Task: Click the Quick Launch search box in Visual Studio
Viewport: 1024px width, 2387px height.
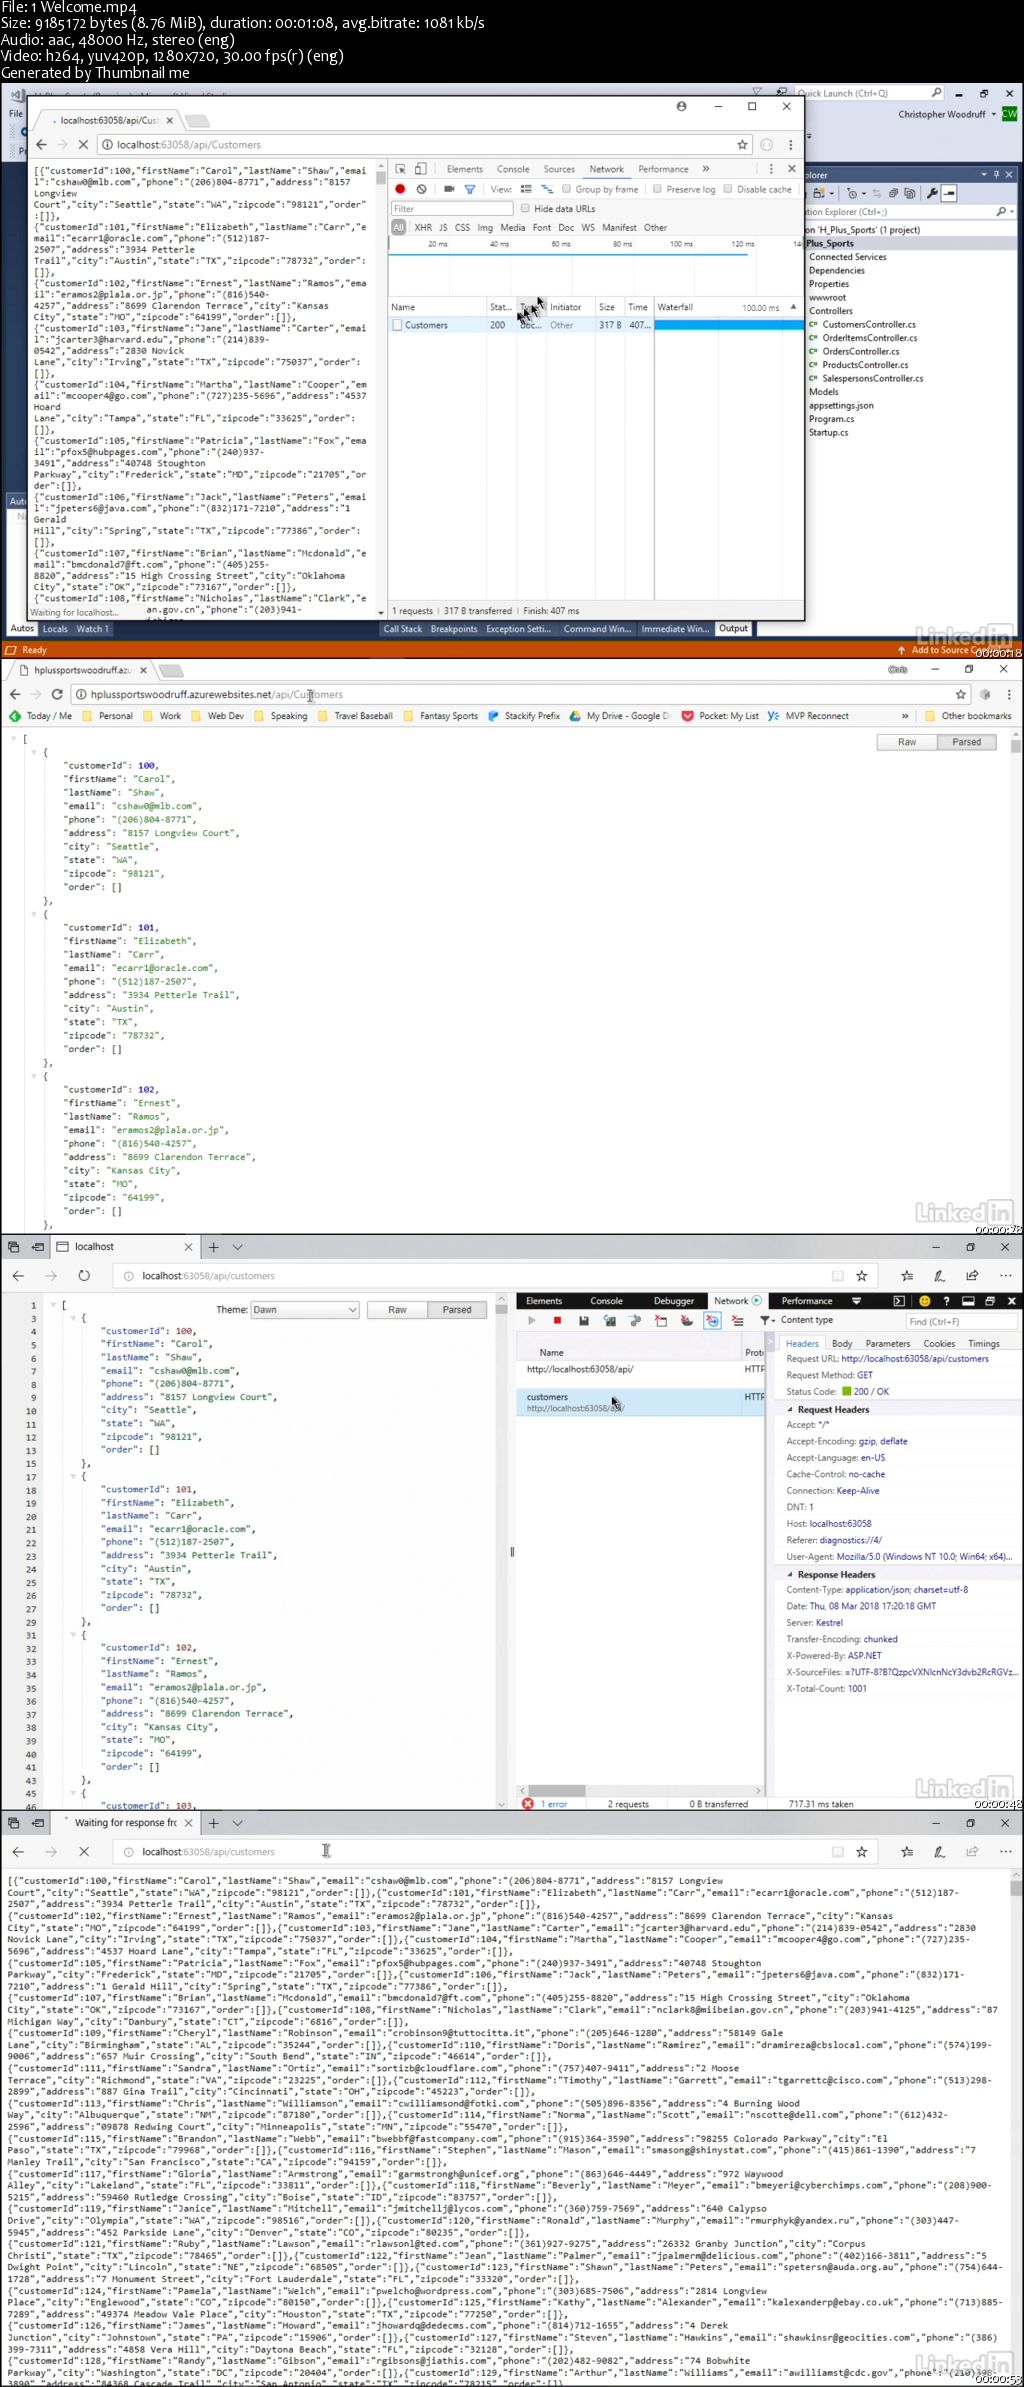Action: (x=869, y=93)
